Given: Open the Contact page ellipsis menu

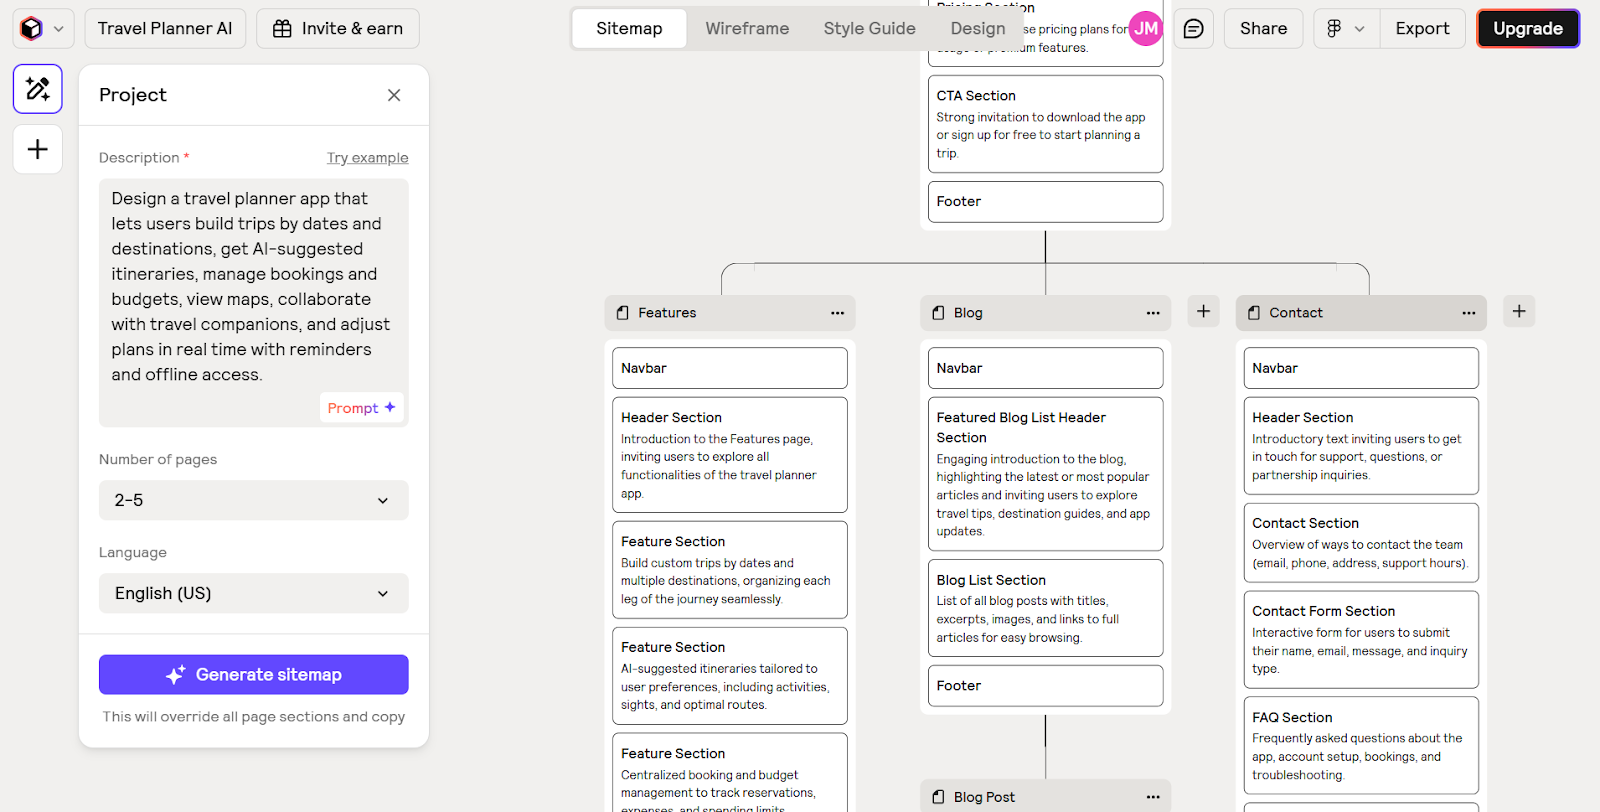Looking at the screenshot, I should [1468, 313].
